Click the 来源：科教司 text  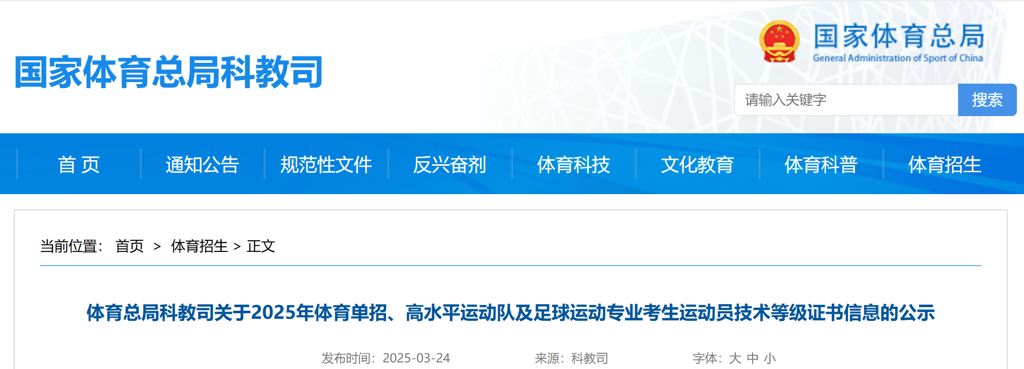[x=571, y=359]
